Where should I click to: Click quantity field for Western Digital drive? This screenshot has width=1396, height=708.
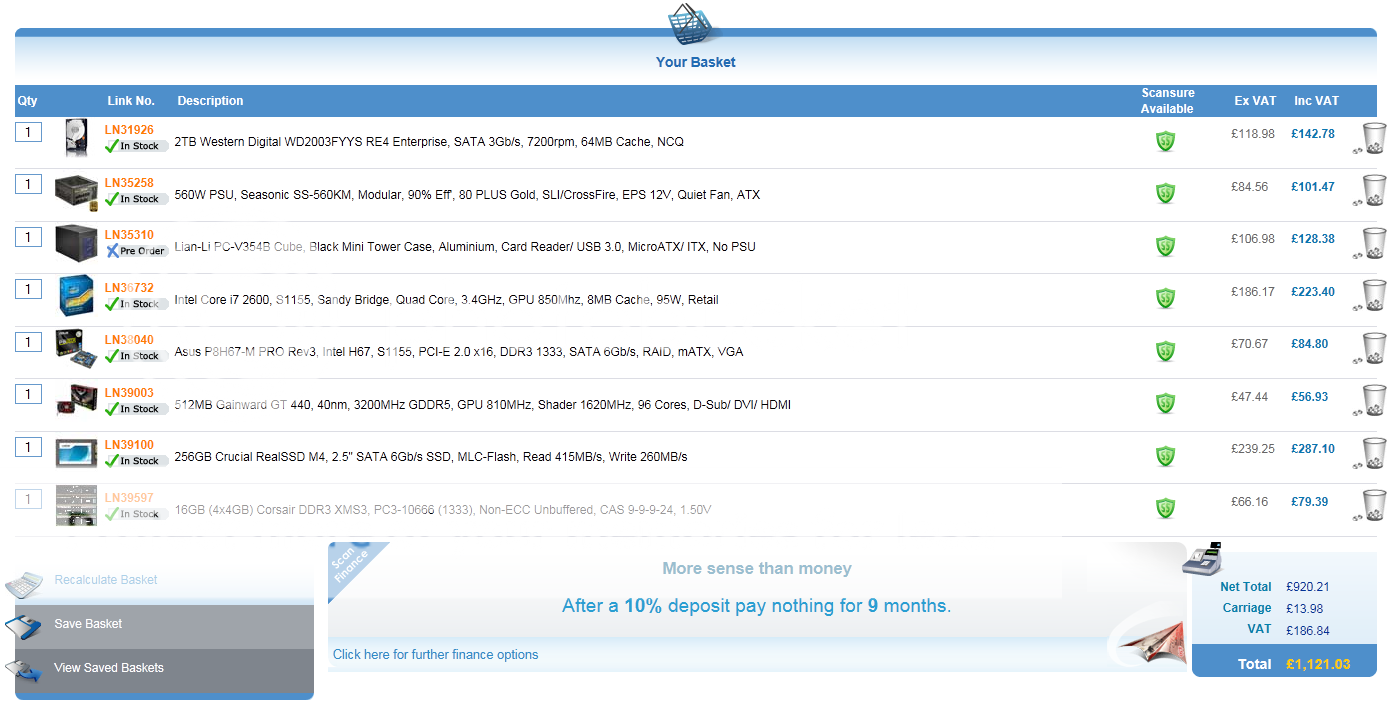coord(28,132)
